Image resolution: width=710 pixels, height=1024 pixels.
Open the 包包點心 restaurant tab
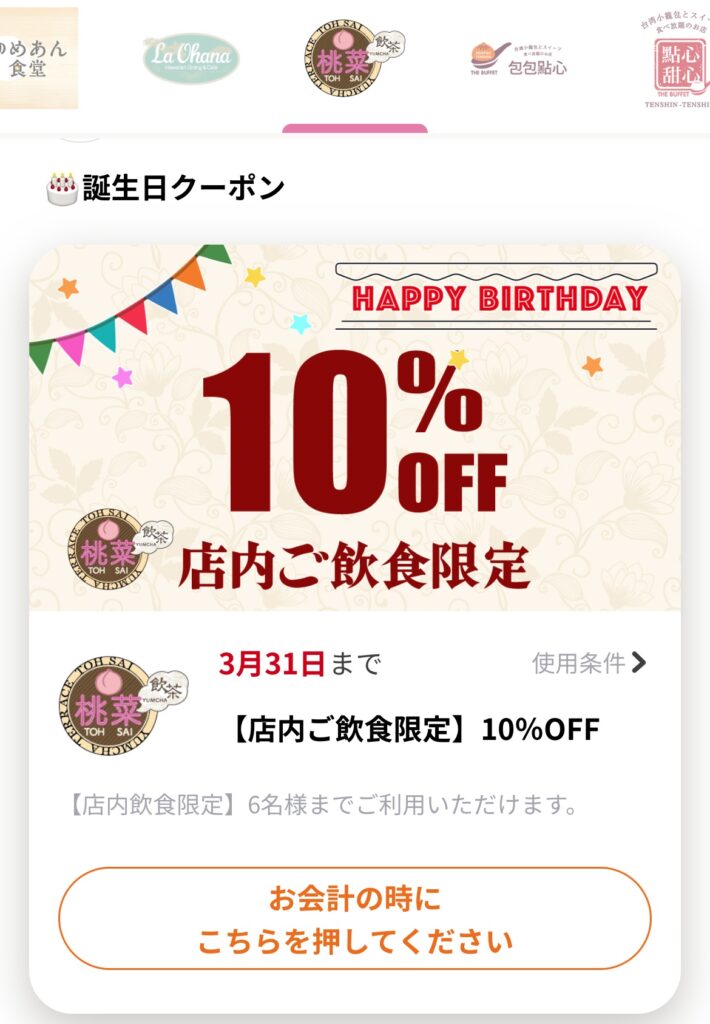point(519,59)
